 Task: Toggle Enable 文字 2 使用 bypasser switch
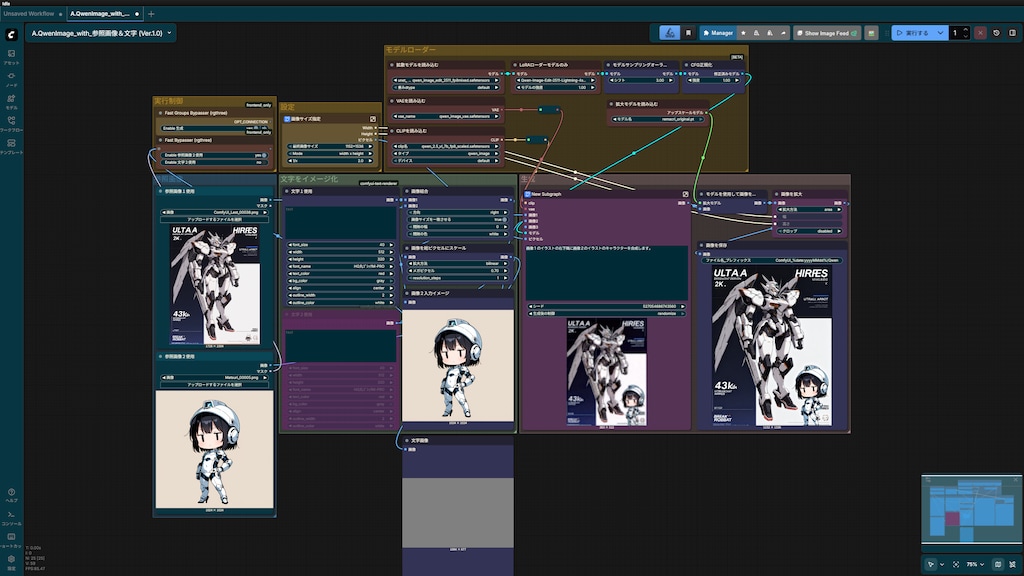pyautogui.click(x=264, y=161)
